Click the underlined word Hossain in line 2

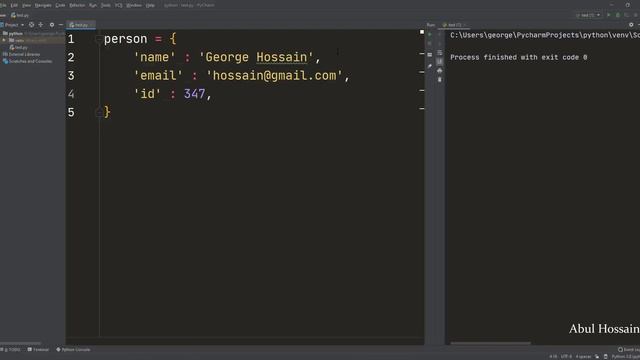[x=282, y=57]
